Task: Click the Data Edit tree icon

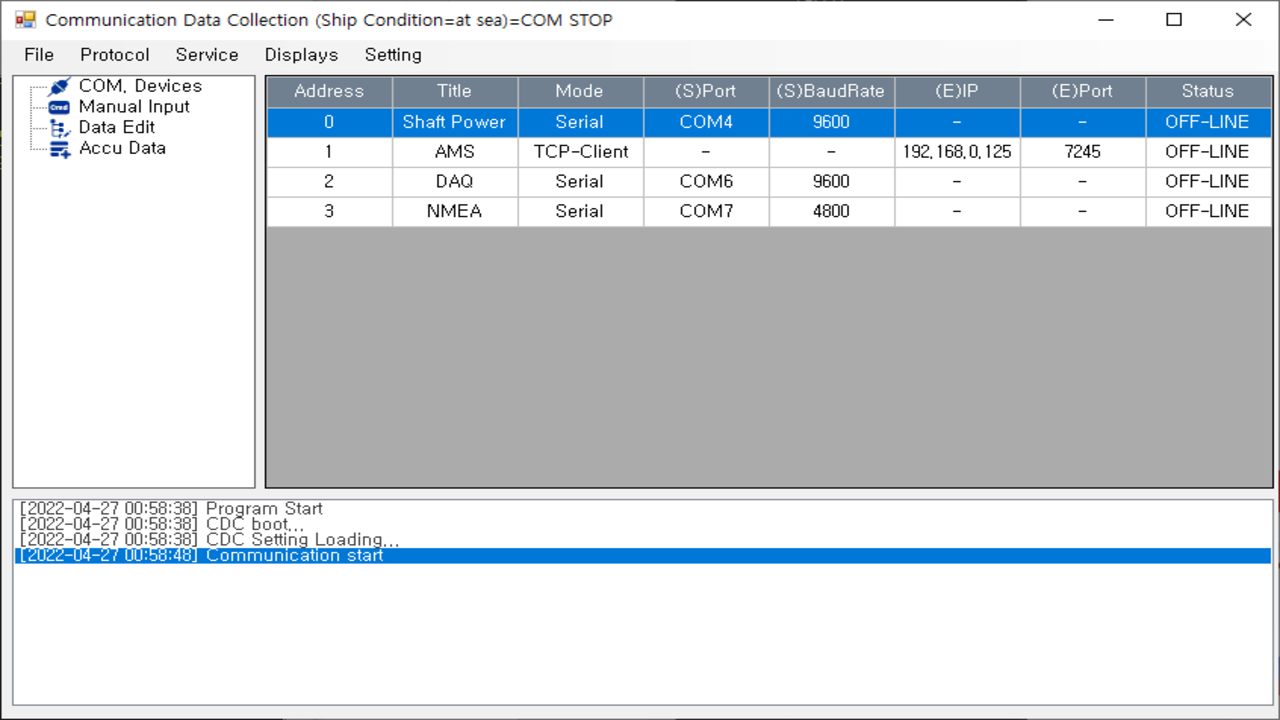Action: point(60,128)
